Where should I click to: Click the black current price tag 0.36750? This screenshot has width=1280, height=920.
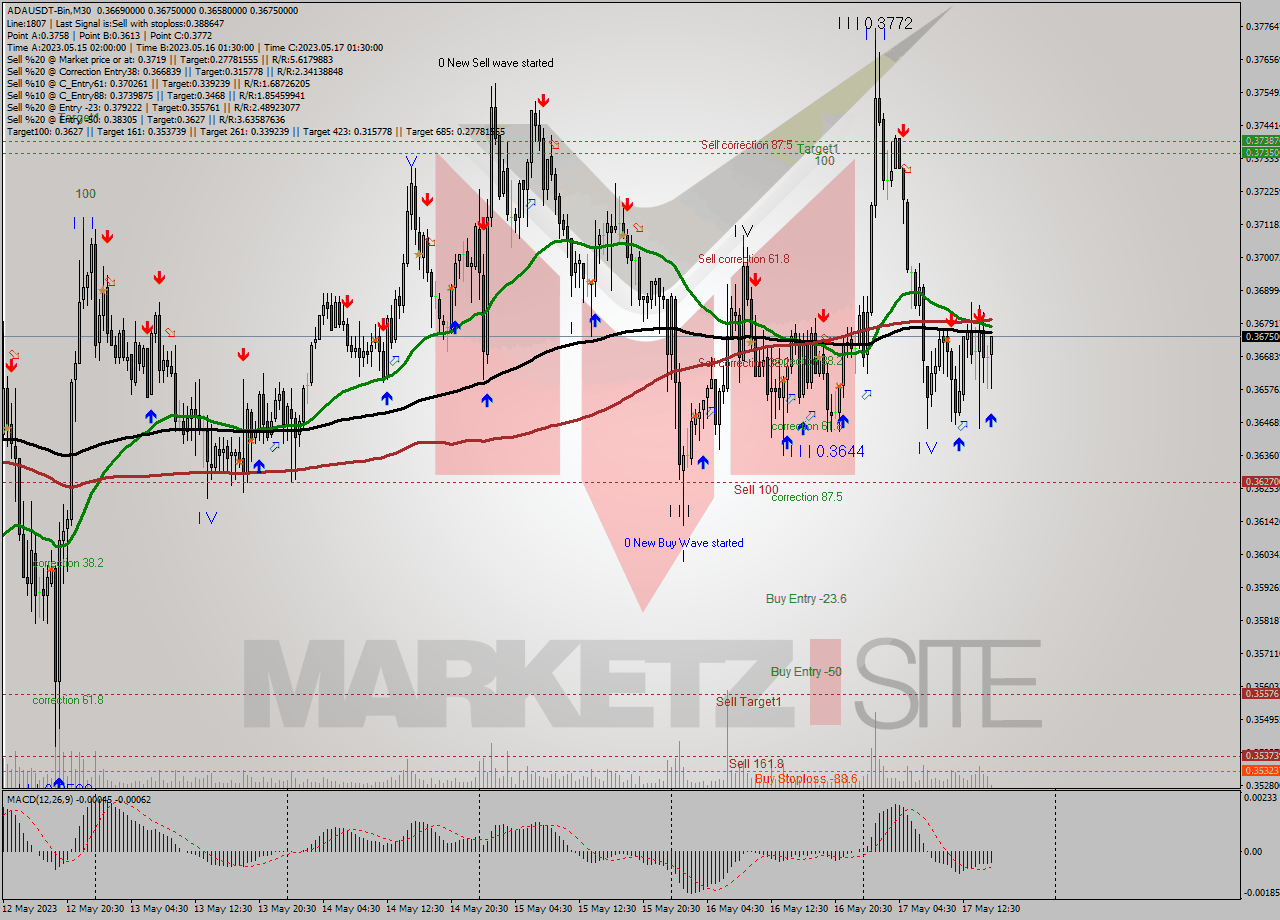tap(1260, 336)
